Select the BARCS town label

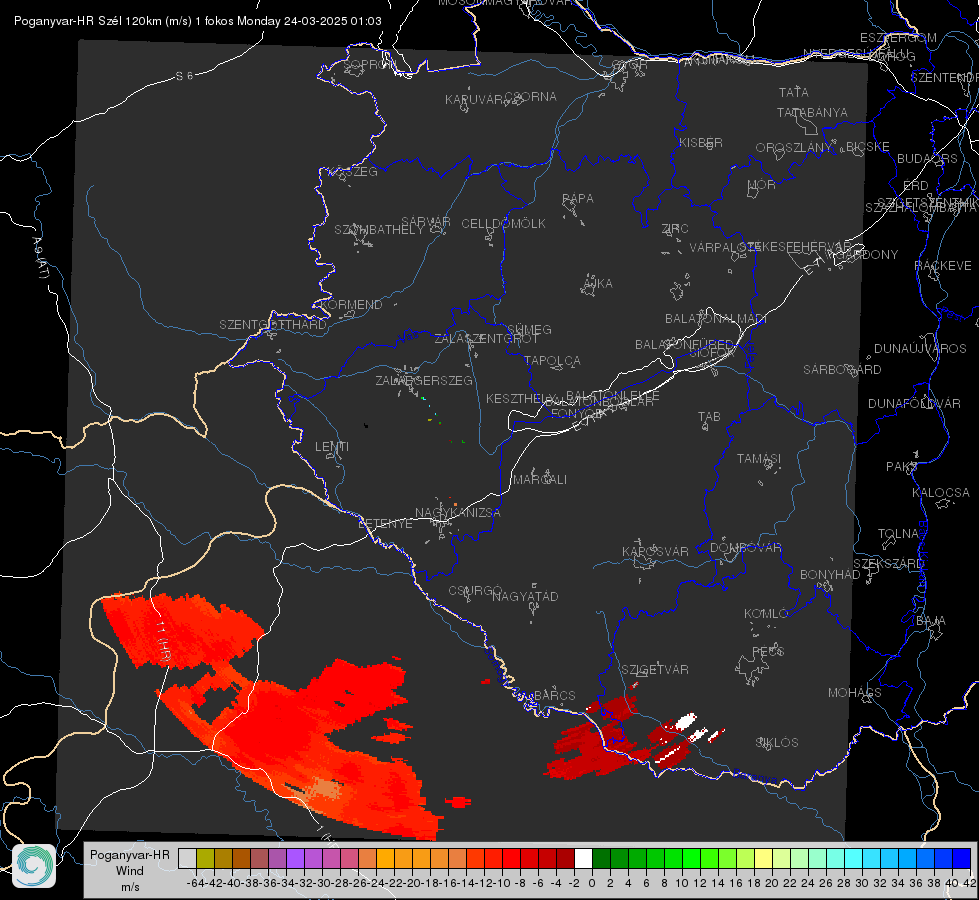[554, 695]
